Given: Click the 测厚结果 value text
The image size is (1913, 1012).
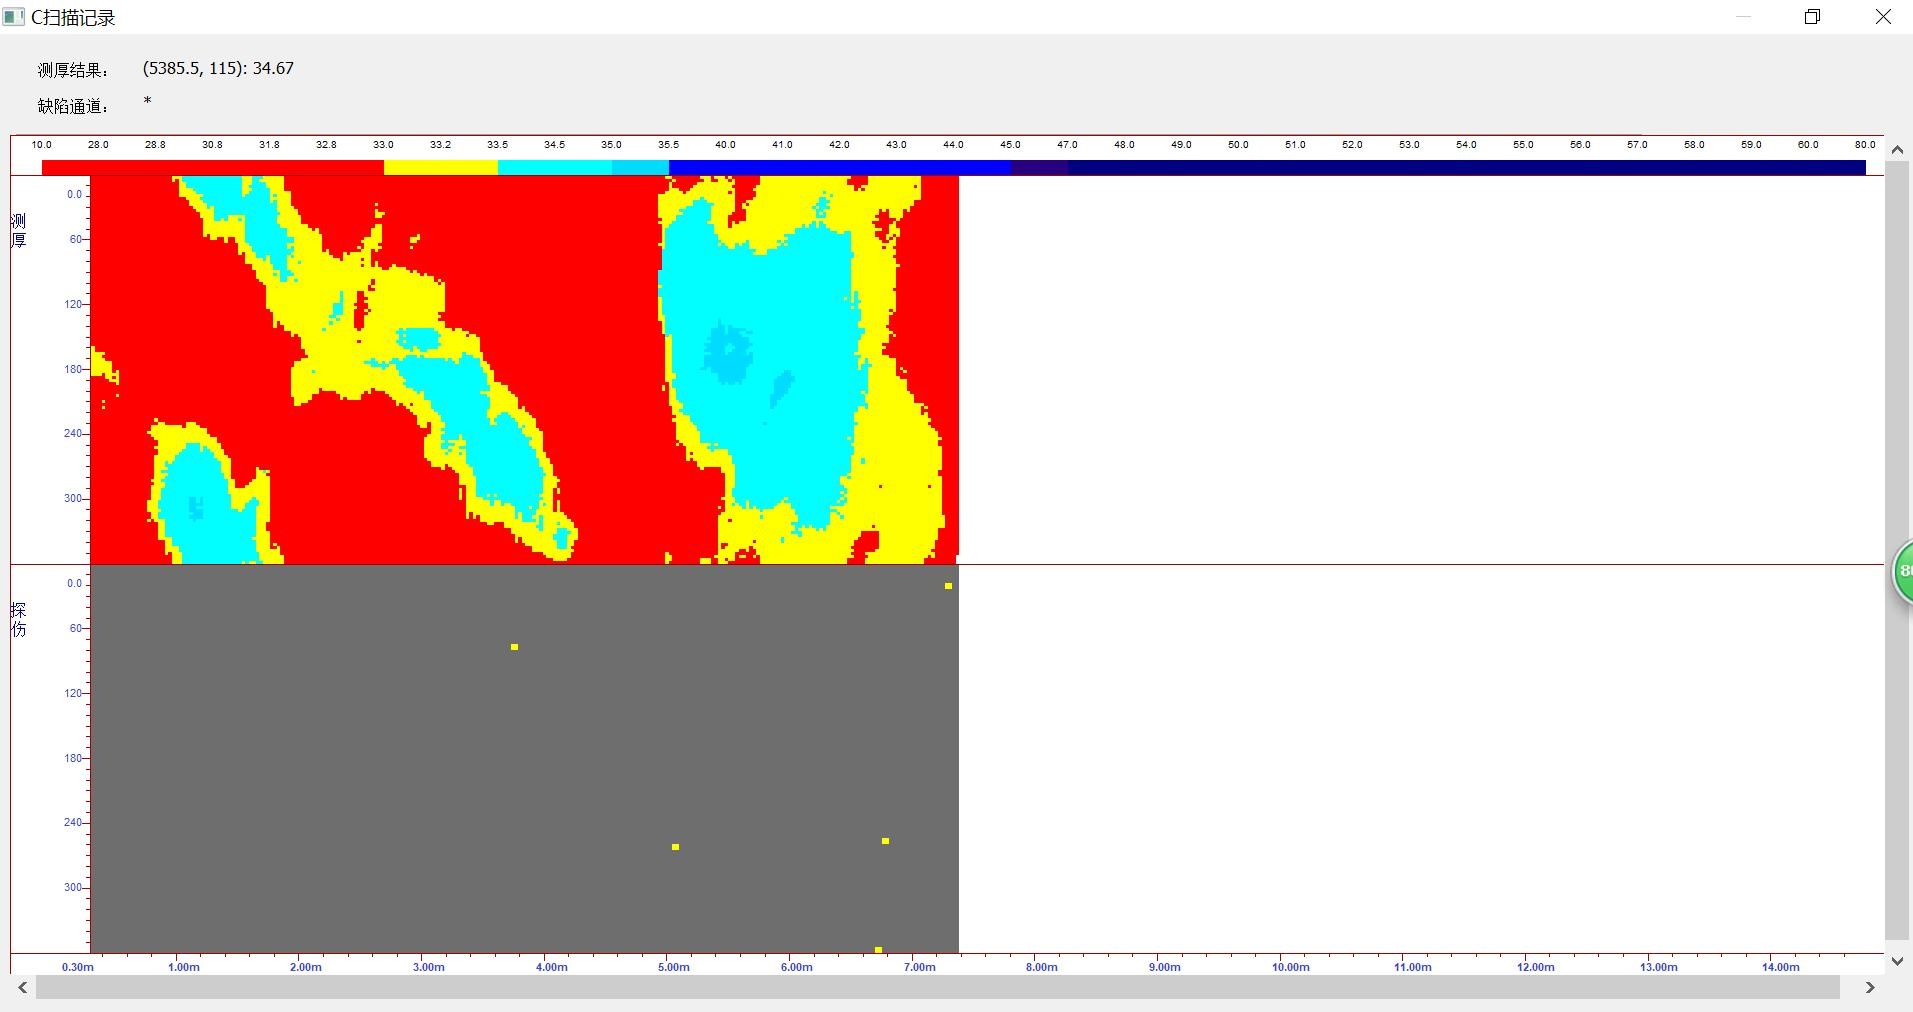Looking at the screenshot, I should click(218, 68).
